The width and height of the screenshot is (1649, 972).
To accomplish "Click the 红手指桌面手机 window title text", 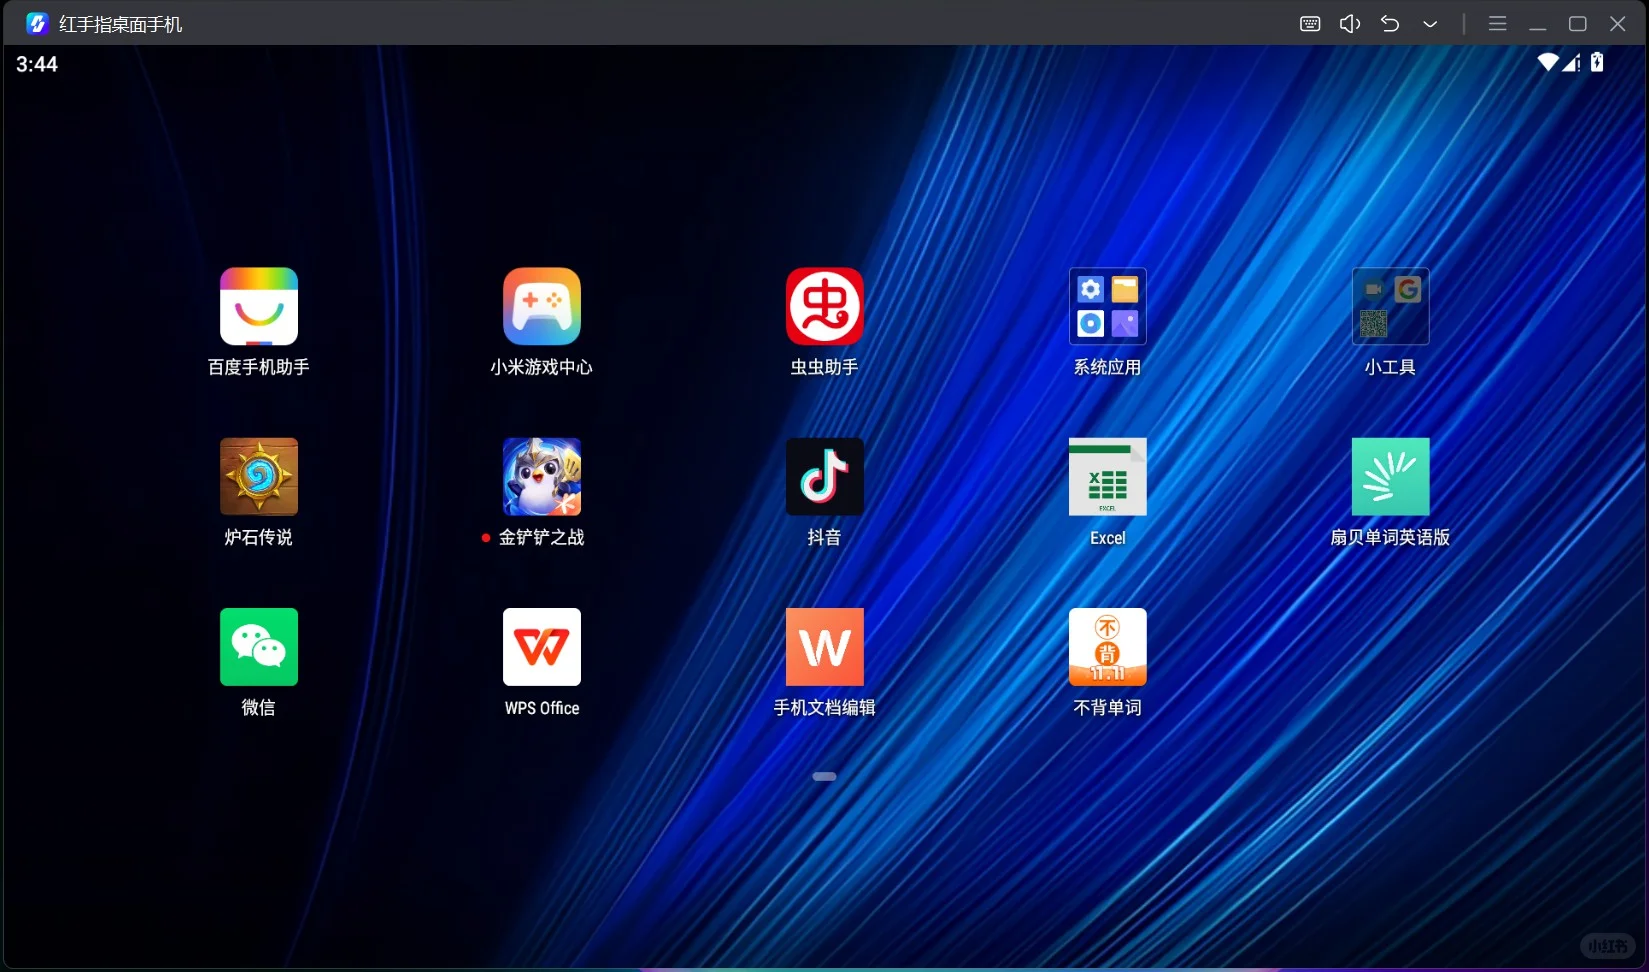I will [121, 24].
